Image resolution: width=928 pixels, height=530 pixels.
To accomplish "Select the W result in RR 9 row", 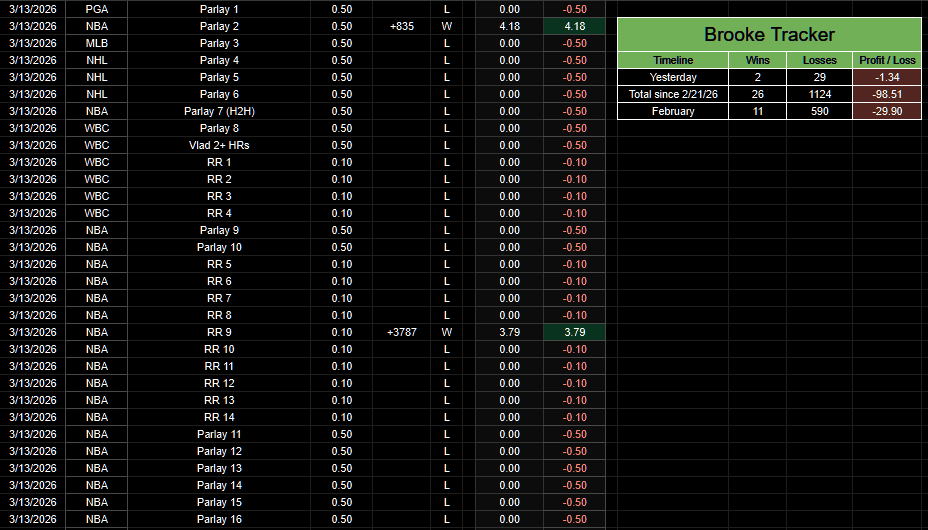I will click(447, 332).
